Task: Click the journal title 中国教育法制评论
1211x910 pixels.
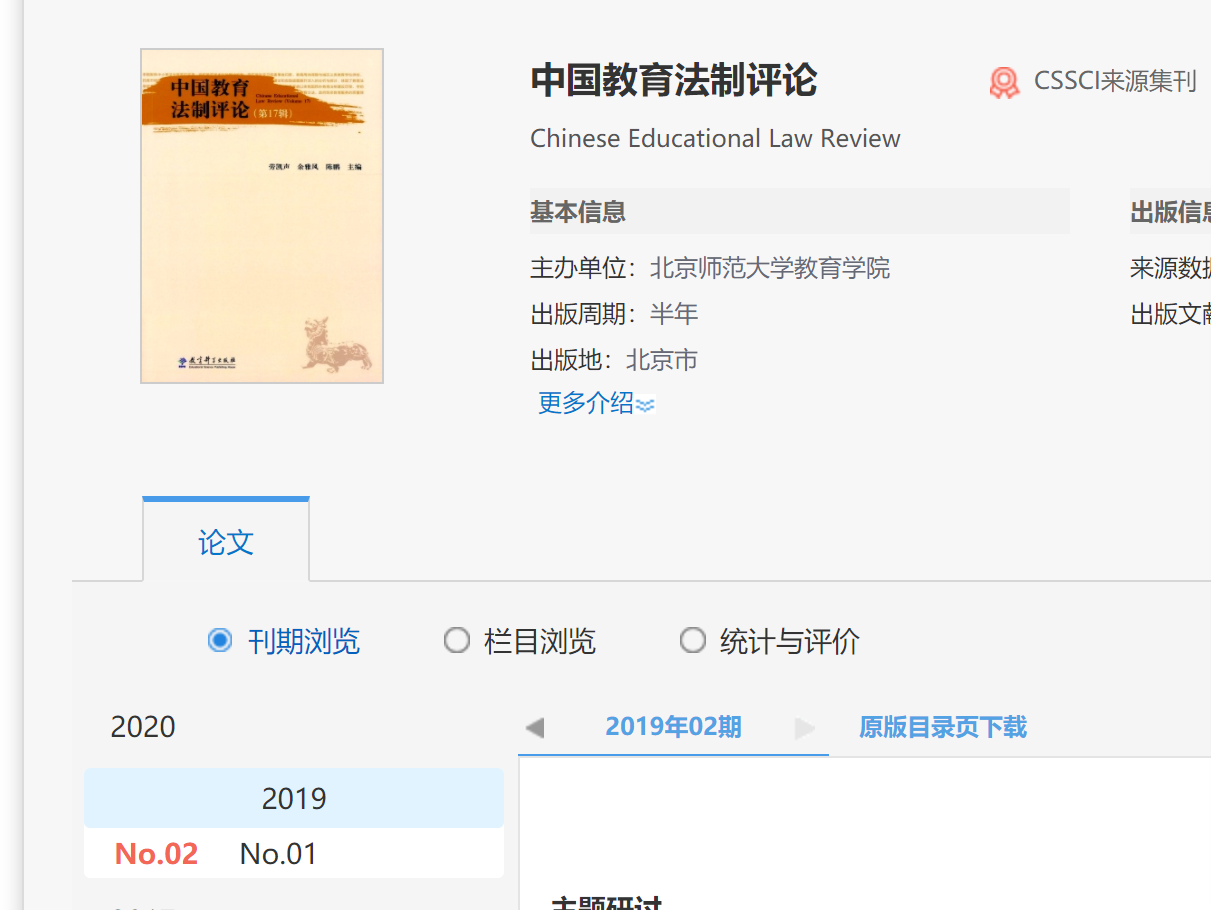Action: (674, 81)
